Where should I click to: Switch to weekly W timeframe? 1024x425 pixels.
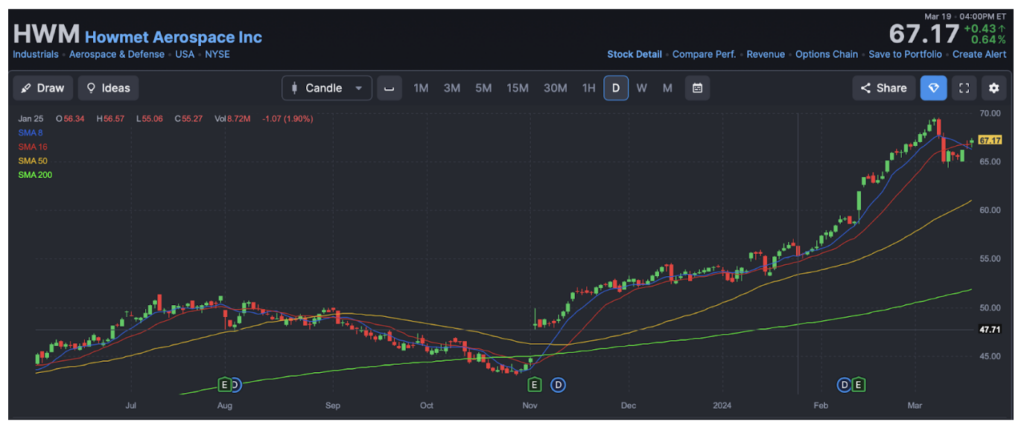coord(641,88)
